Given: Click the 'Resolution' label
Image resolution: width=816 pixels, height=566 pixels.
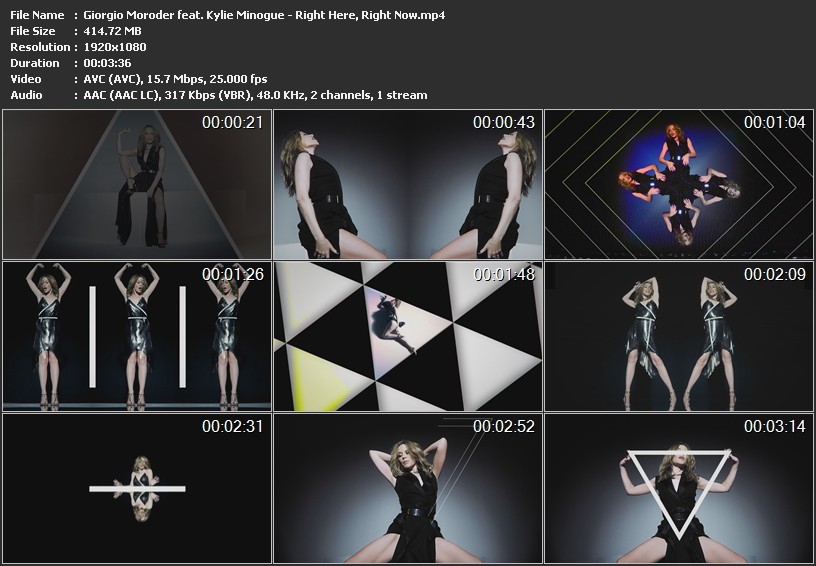Looking at the screenshot, I should coord(40,47).
